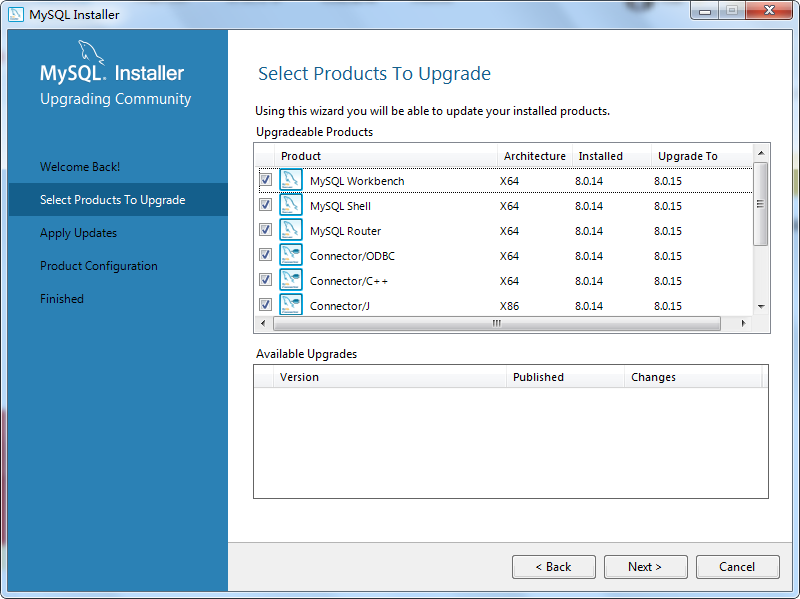Screen dimensions: 800x599
Task: Click the MySQL Installer title bar icon
Action: pyautogui.click(x=14, y=14)
